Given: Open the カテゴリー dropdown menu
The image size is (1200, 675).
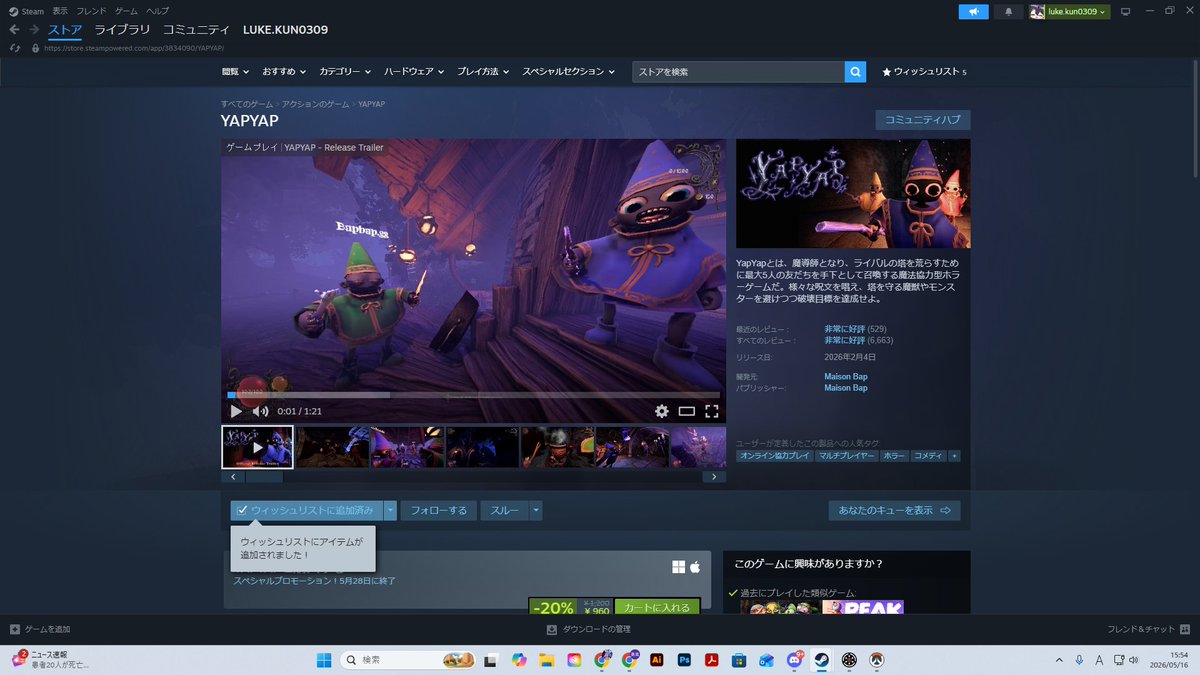Looking at the screenshot, I should tap(345, 72).
